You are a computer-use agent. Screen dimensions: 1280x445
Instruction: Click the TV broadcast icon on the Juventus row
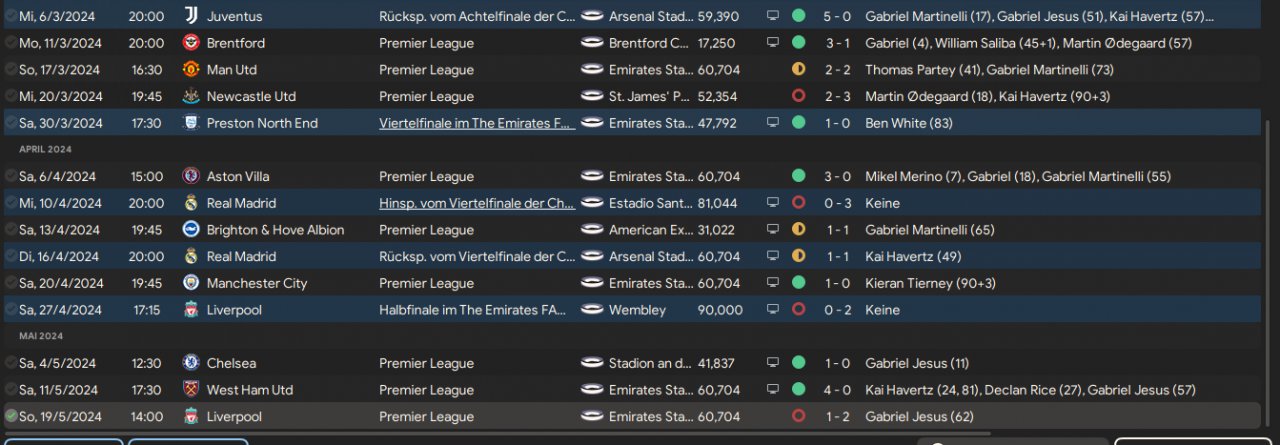772,16
